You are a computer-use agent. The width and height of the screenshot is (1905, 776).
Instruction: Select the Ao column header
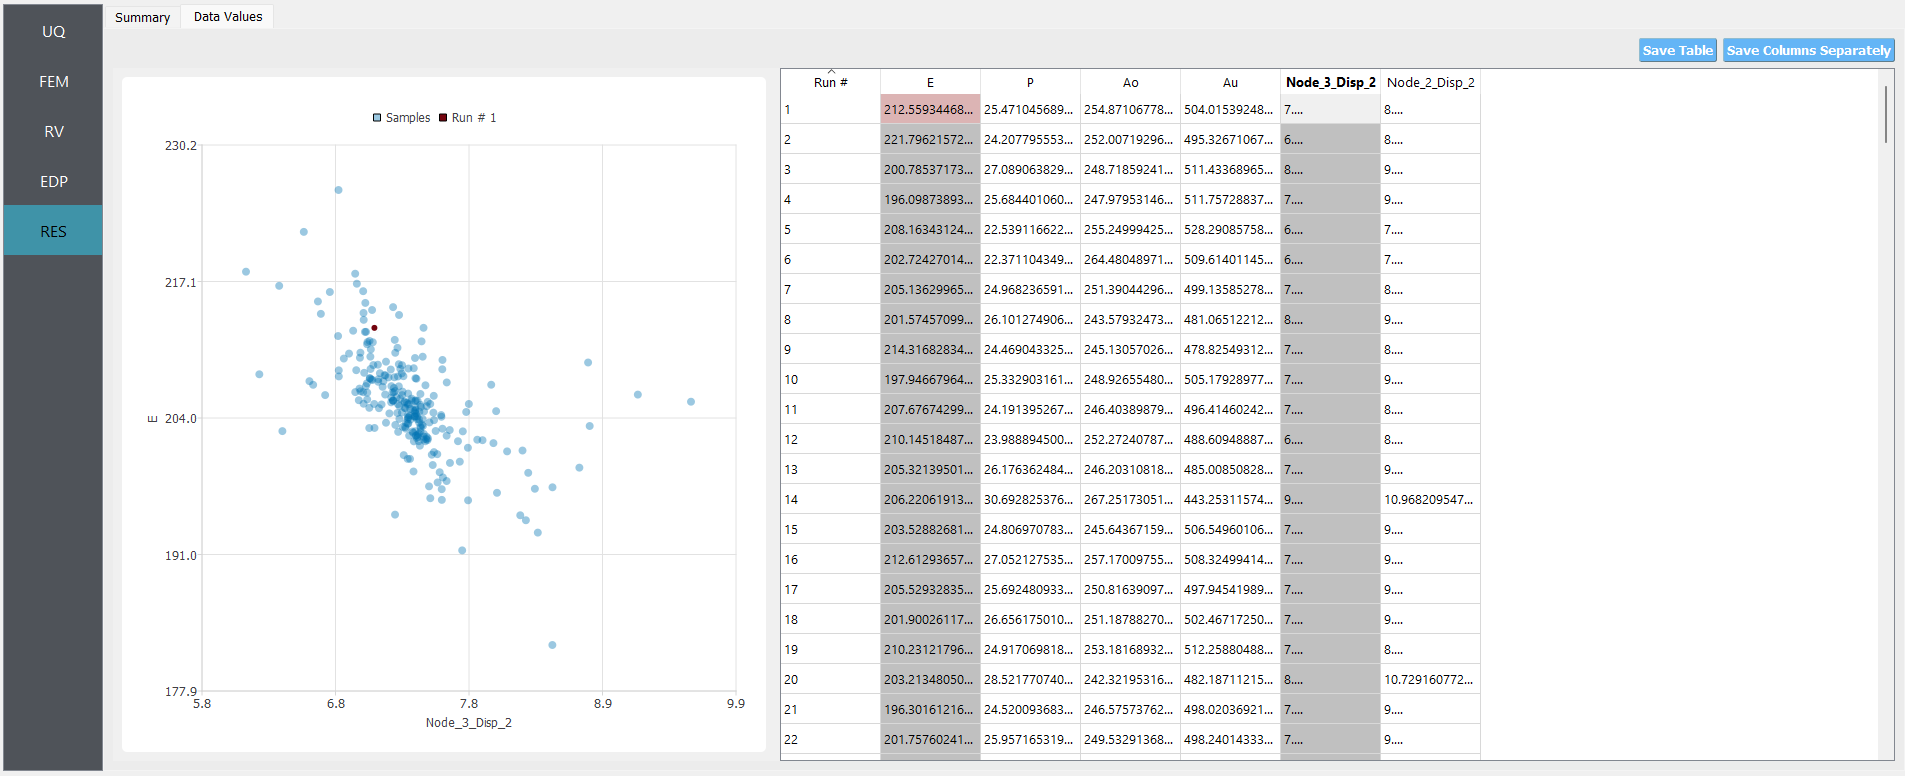tap(1130, 82)
